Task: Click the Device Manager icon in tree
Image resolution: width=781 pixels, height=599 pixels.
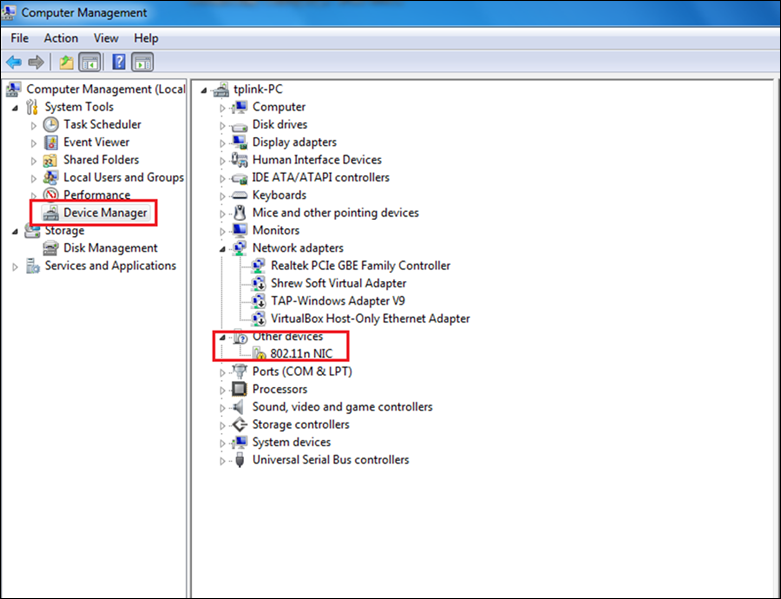Action: [x=51, y=213]
